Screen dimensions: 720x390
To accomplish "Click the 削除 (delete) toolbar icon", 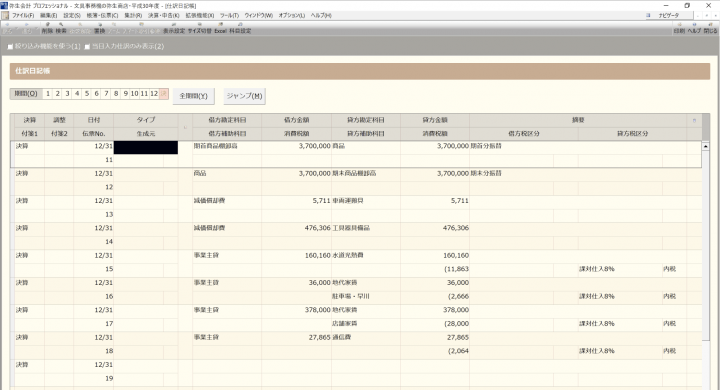I will tap(47, 28).
